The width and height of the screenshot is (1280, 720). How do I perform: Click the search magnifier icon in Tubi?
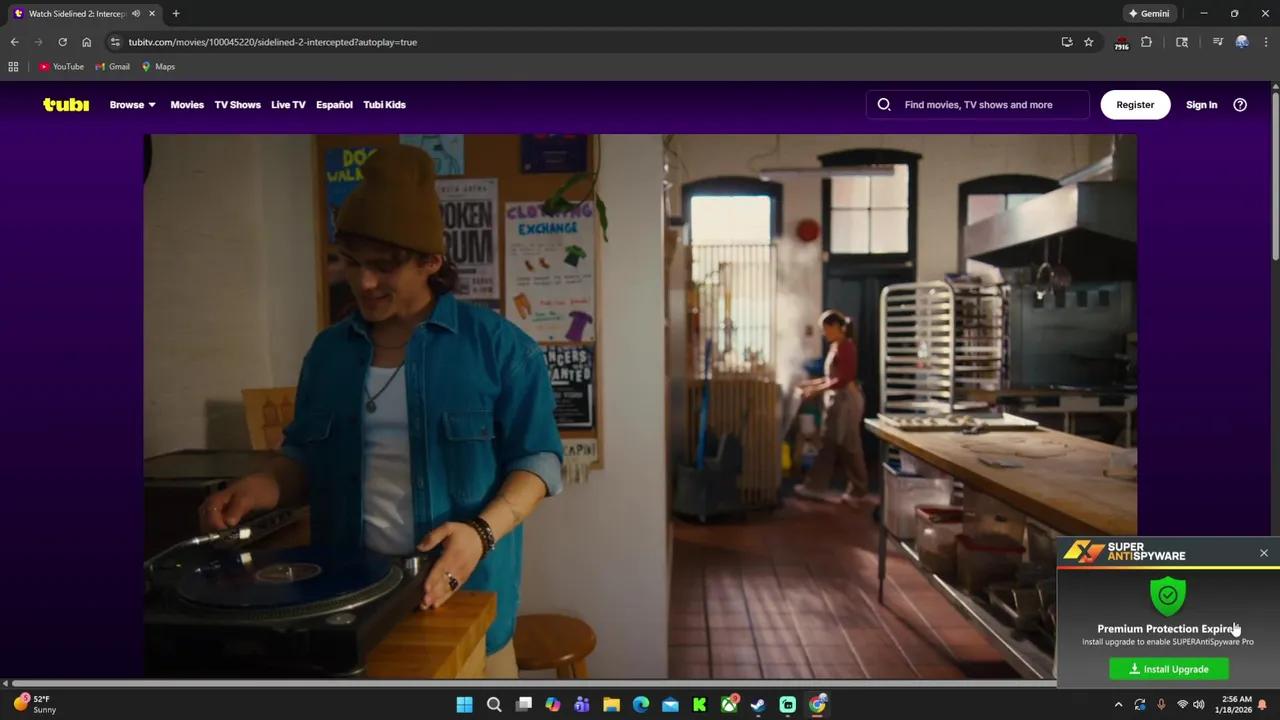click(x=884, y=104)
